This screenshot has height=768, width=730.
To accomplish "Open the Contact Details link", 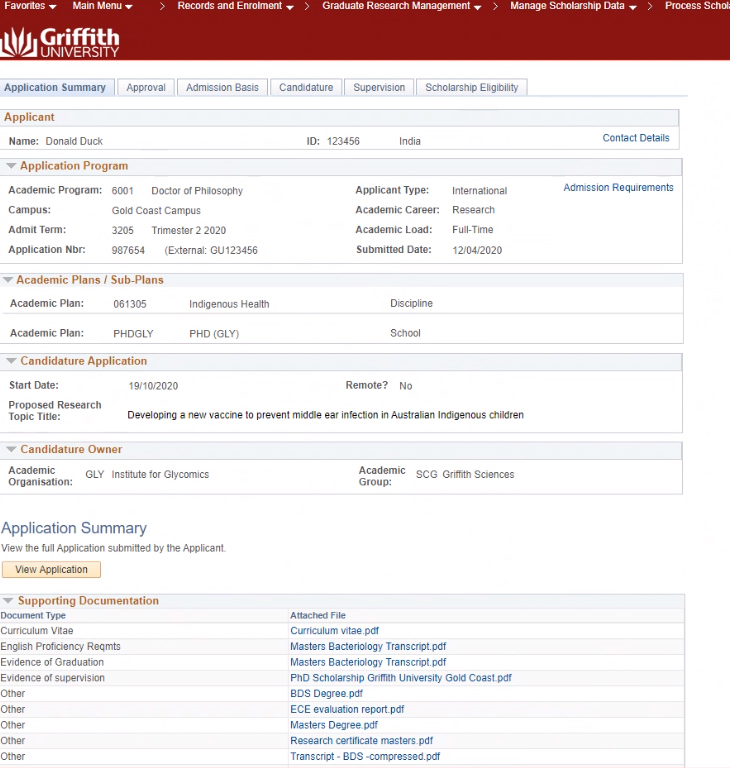I will [635, 138].
